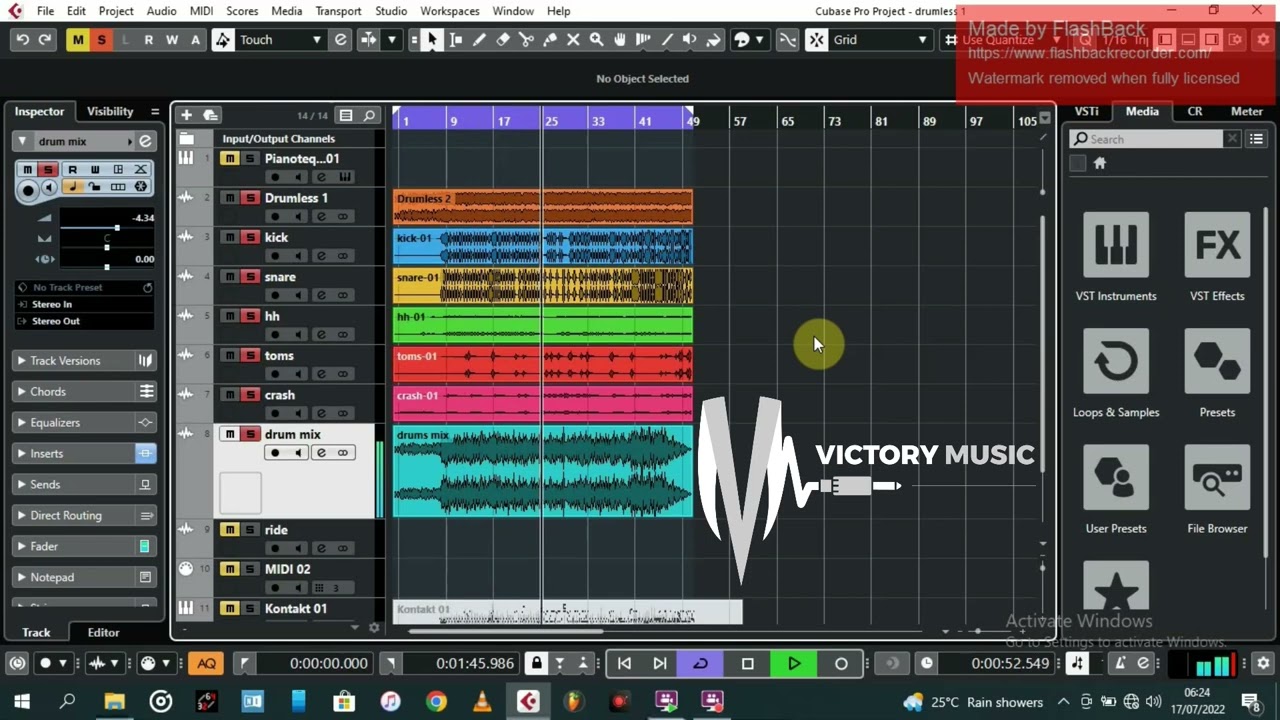1280x720 pixels.
Task: Open File Browser in Media tab
Action: click(1217, 489)
